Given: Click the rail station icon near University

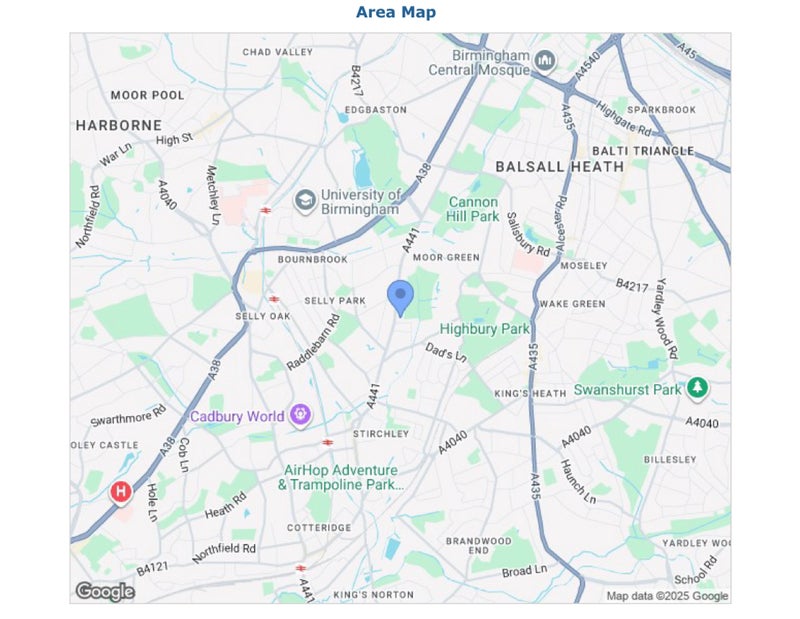Looking at the screenshot, I should coord(265,210).
